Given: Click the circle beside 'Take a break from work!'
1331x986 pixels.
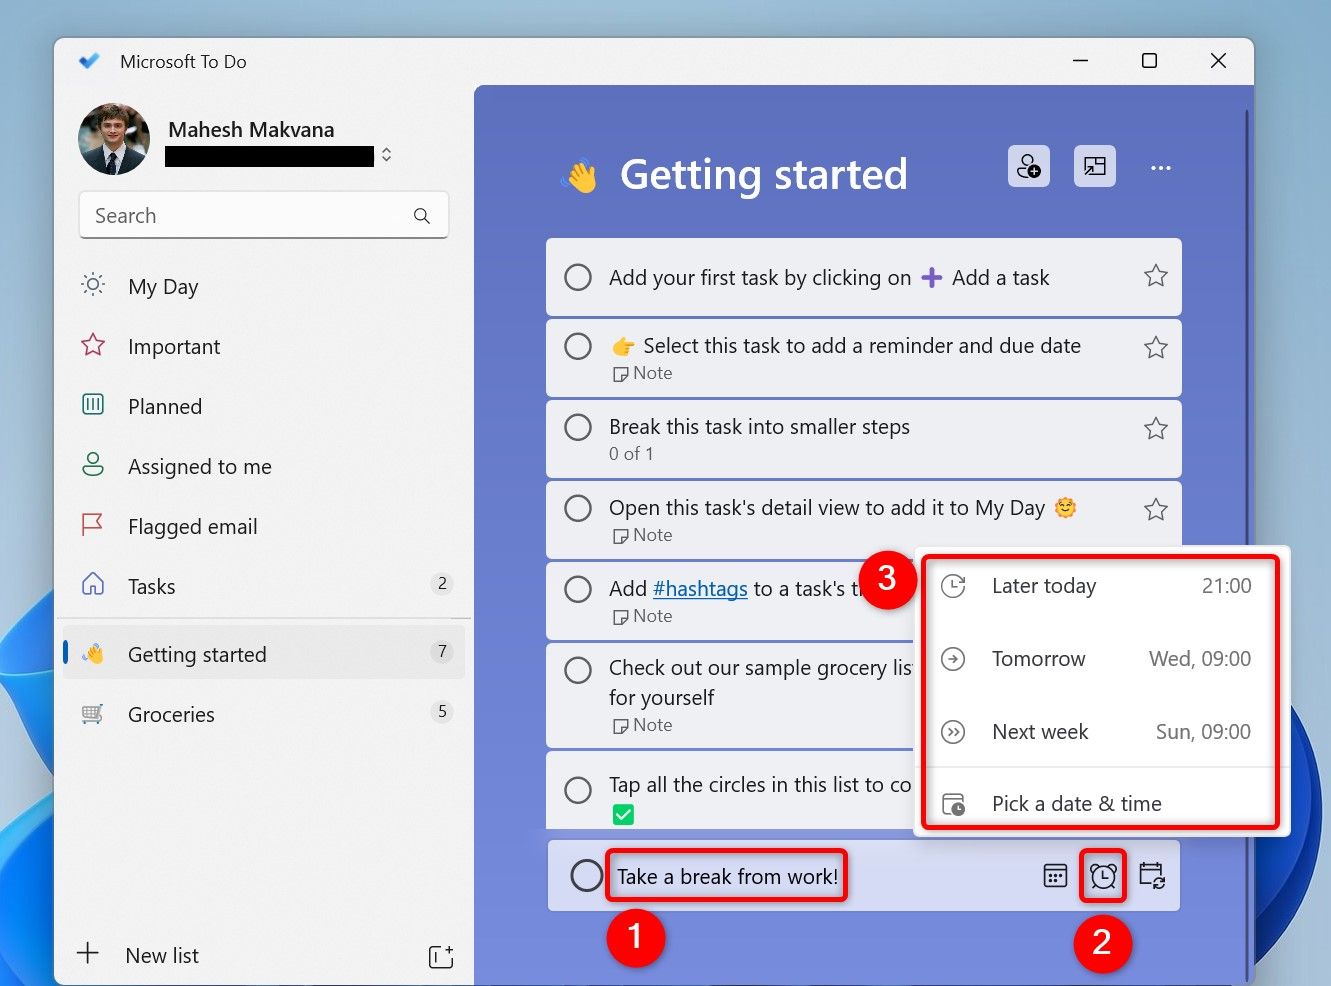Looking at the screenshot, I should point(586,876).
